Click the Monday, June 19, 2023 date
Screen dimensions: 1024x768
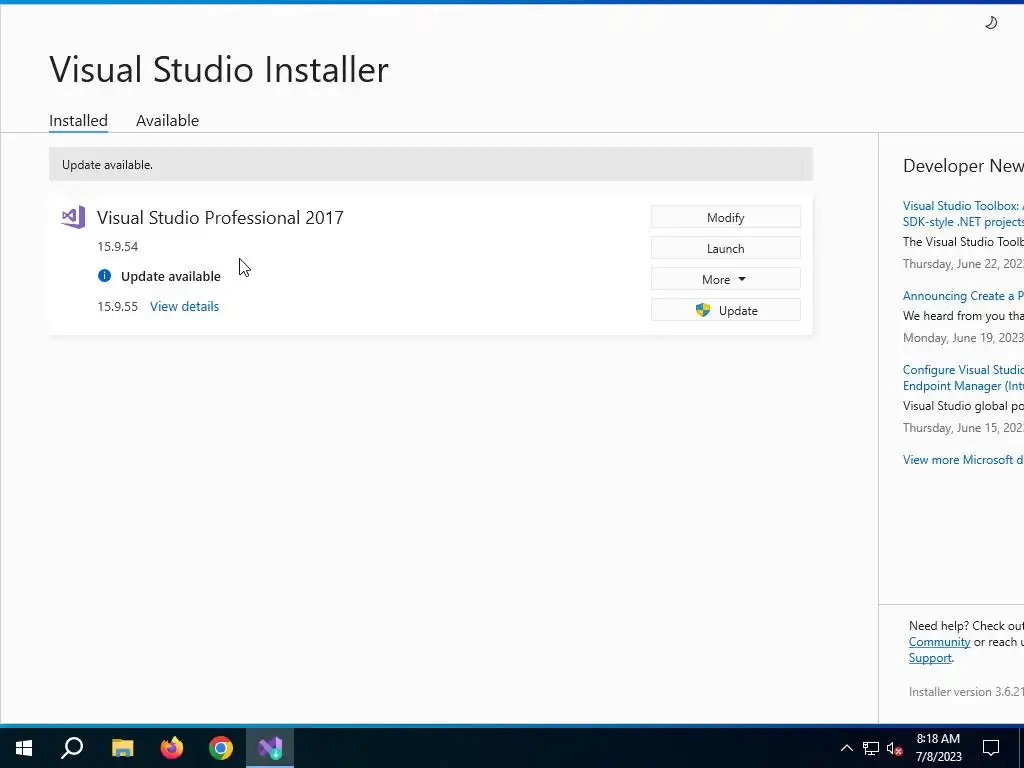coord(963,338)
